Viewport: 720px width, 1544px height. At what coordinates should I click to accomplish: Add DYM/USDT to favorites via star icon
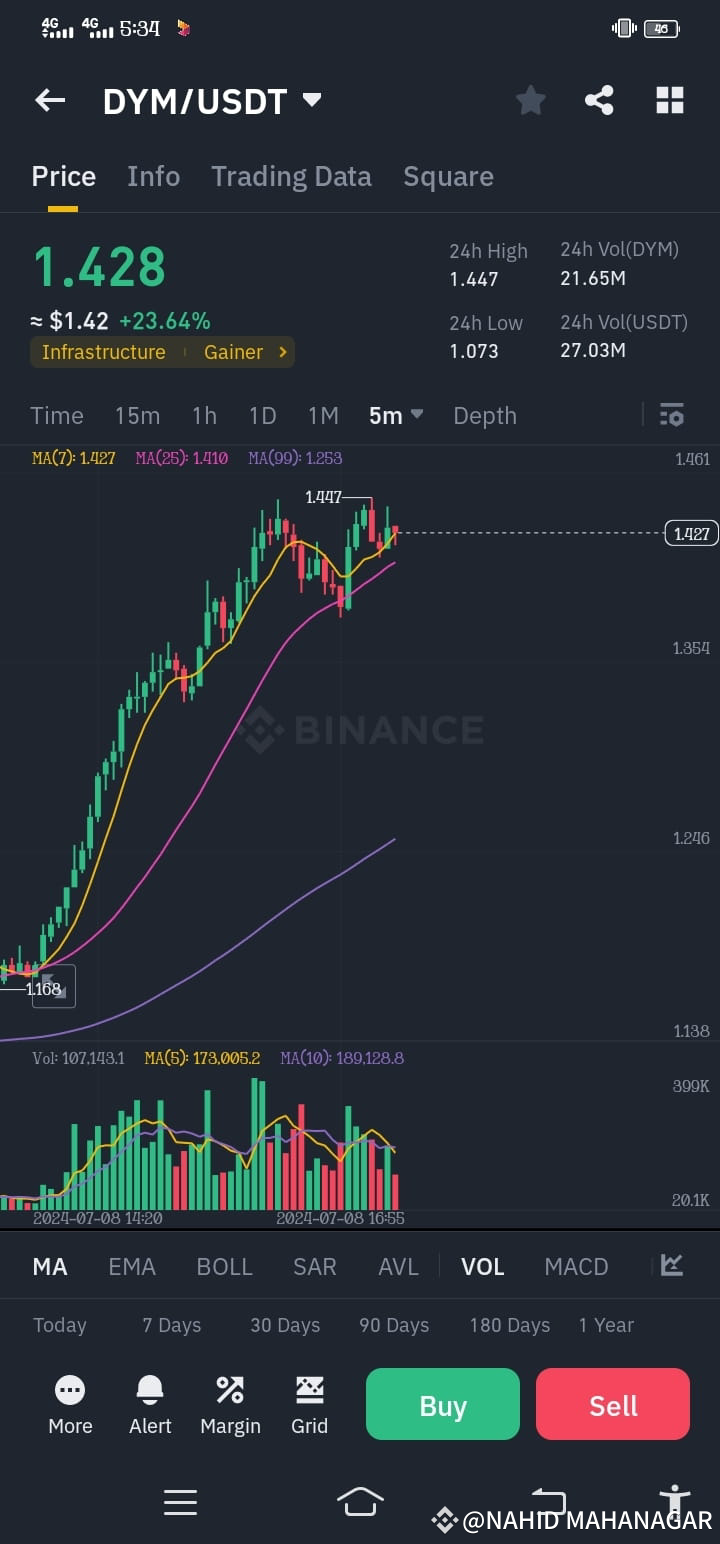530,100
